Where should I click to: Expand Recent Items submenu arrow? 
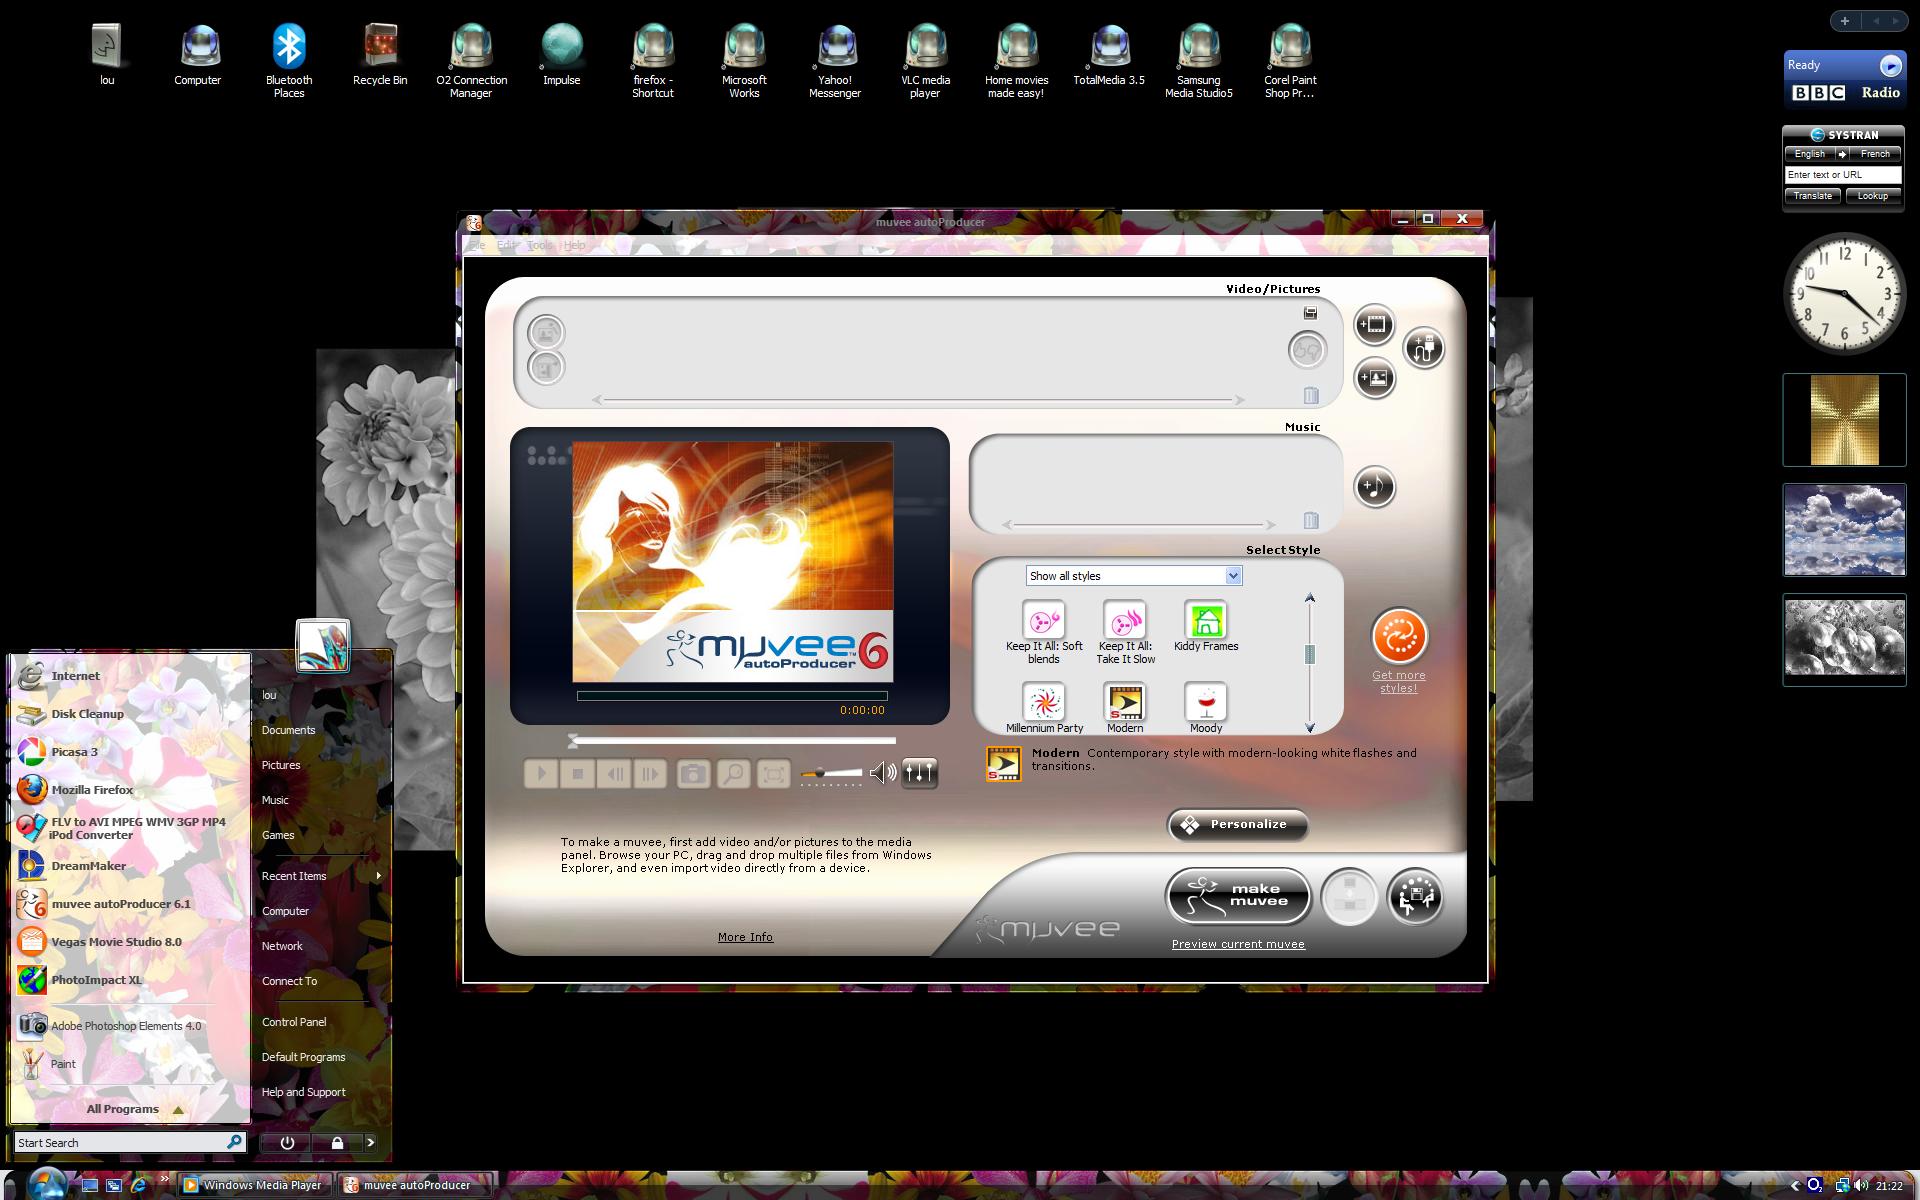378,876
